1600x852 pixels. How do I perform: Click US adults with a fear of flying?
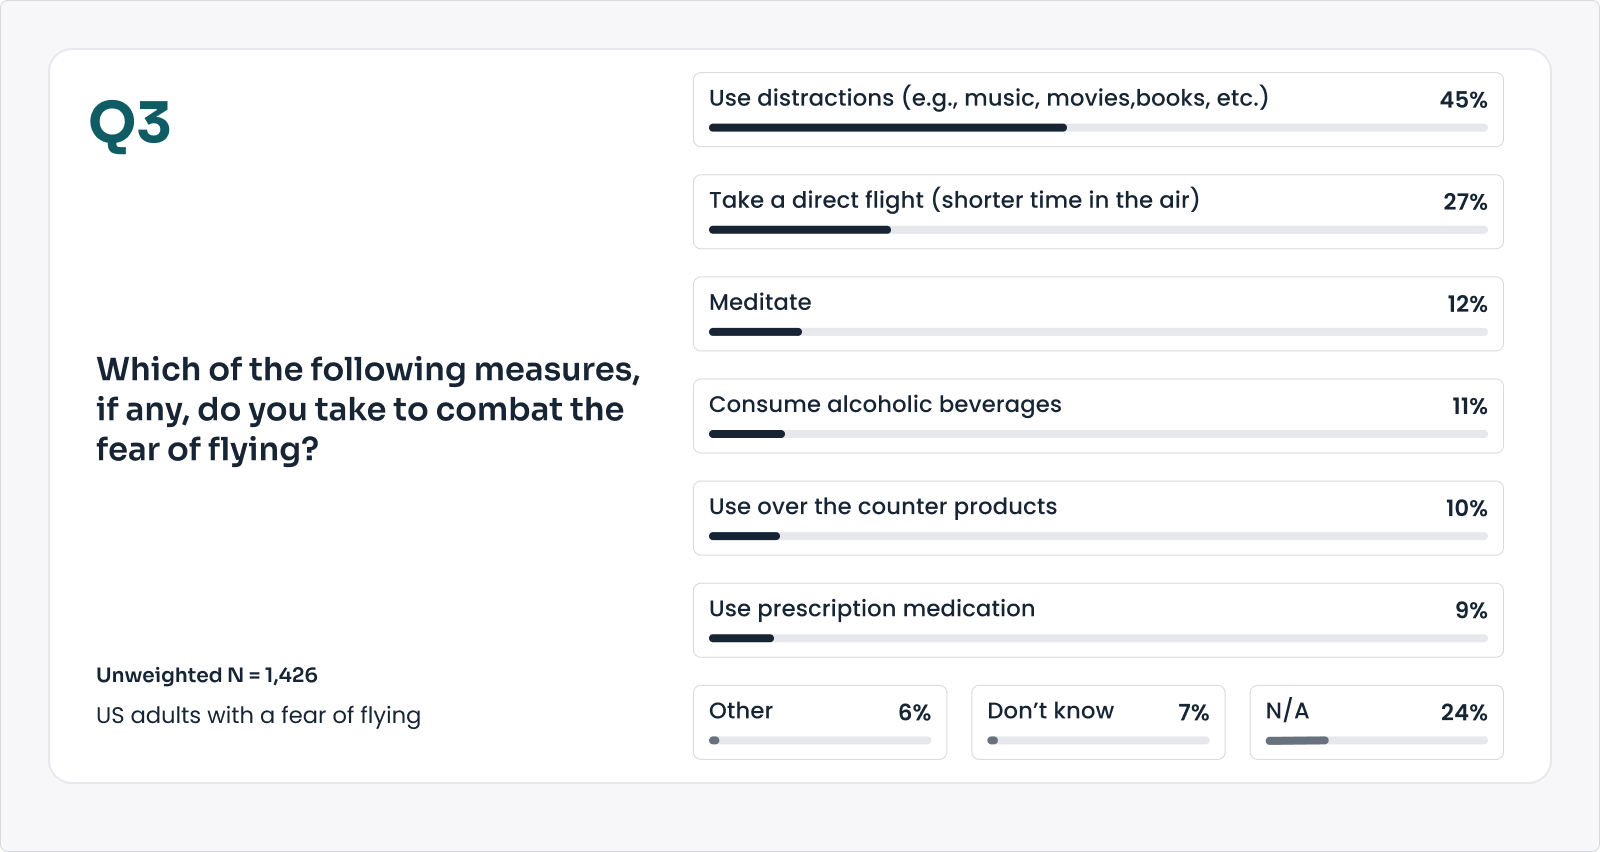pyautogui.click(x=258, y=716)
